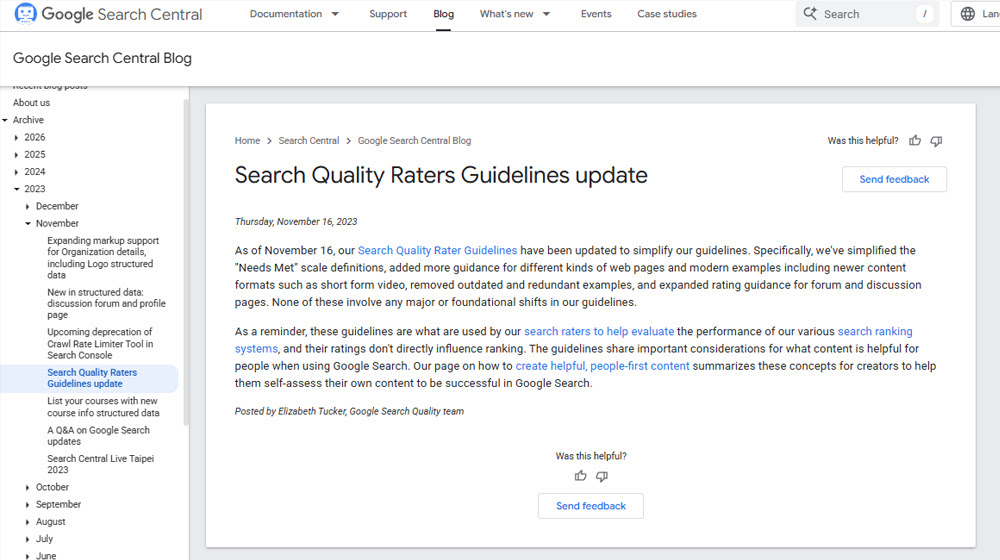The height and width of the screenshot is (560, 1000).
Task: Click the search sparkle icon in the search box
Action: 810,14
